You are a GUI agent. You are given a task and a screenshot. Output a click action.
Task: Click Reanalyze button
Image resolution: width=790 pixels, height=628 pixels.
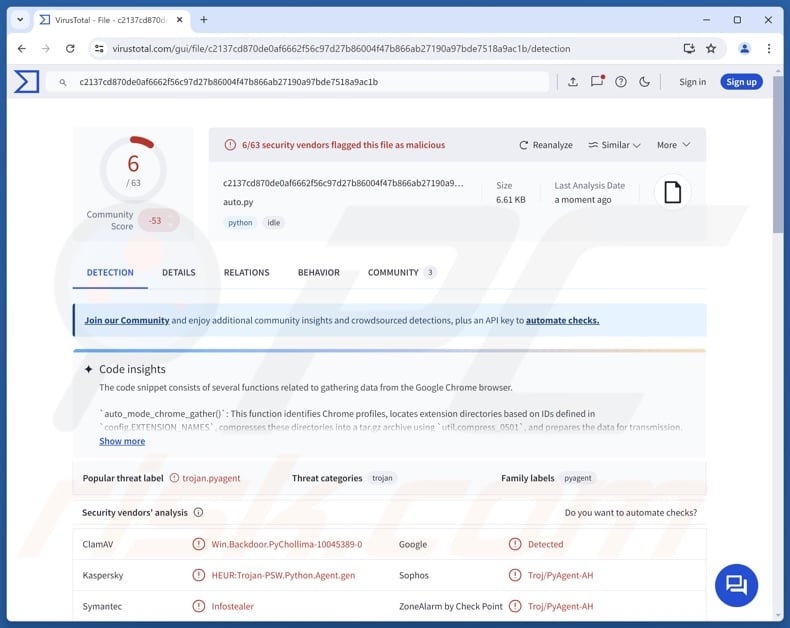(546, 145)
